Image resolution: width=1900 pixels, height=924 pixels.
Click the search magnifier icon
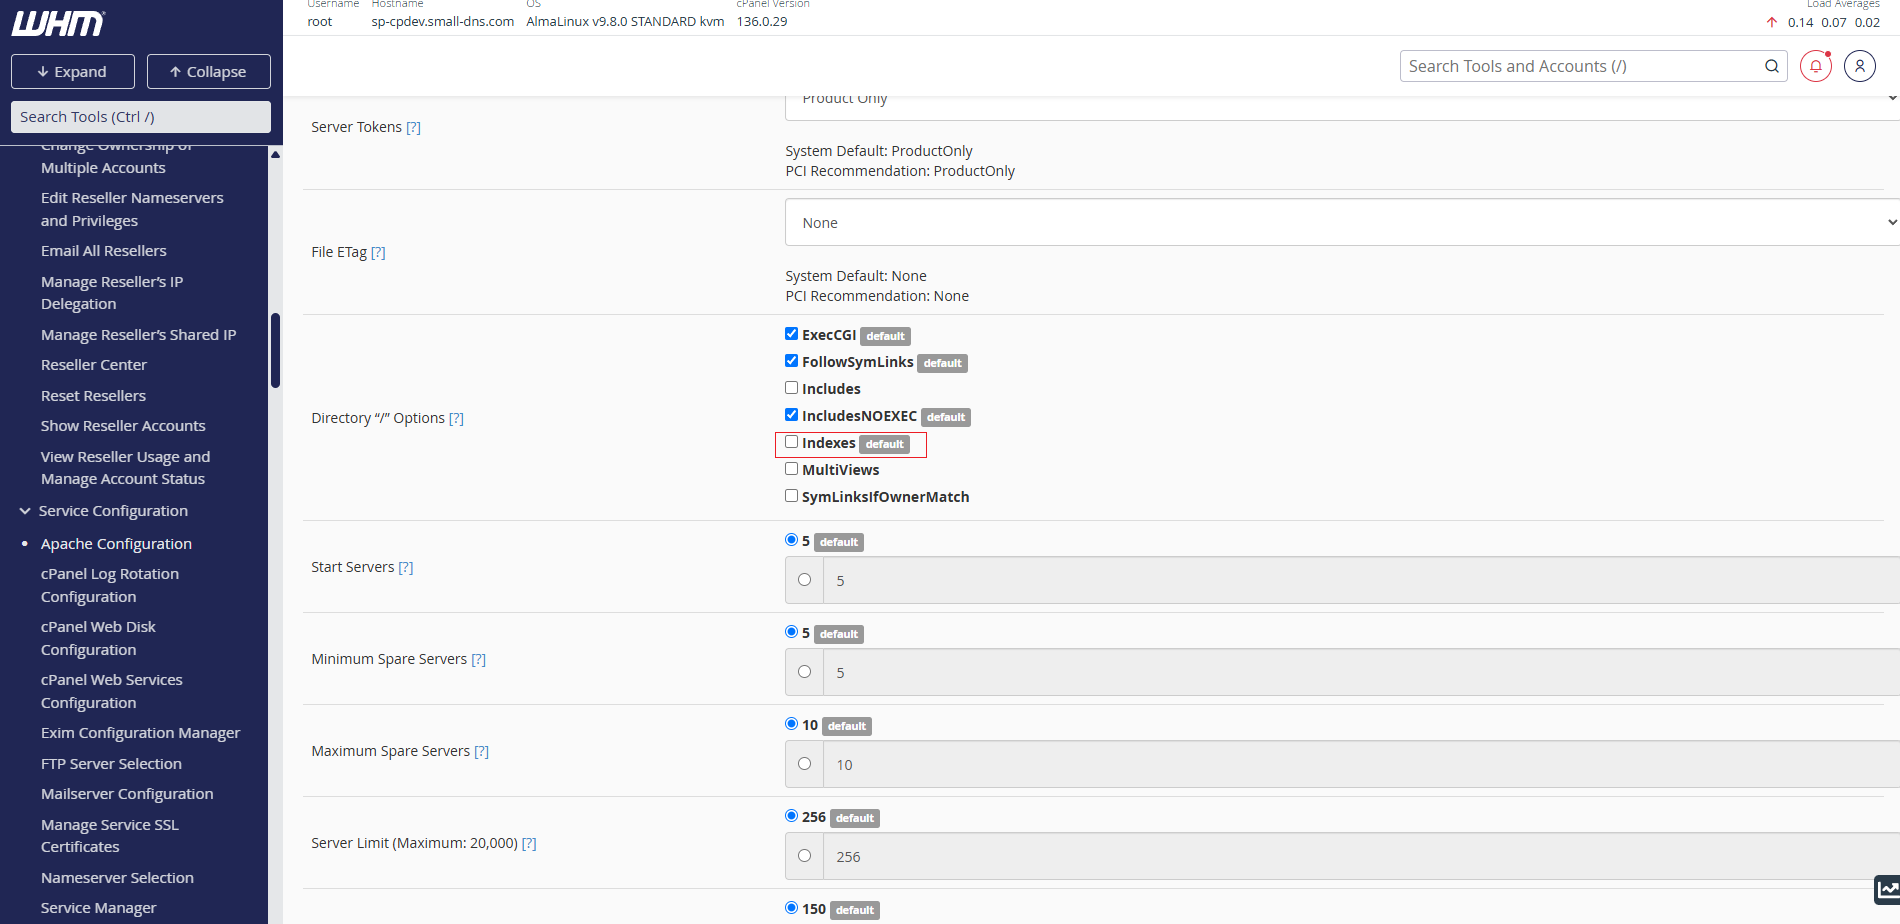click(1772, 66)
